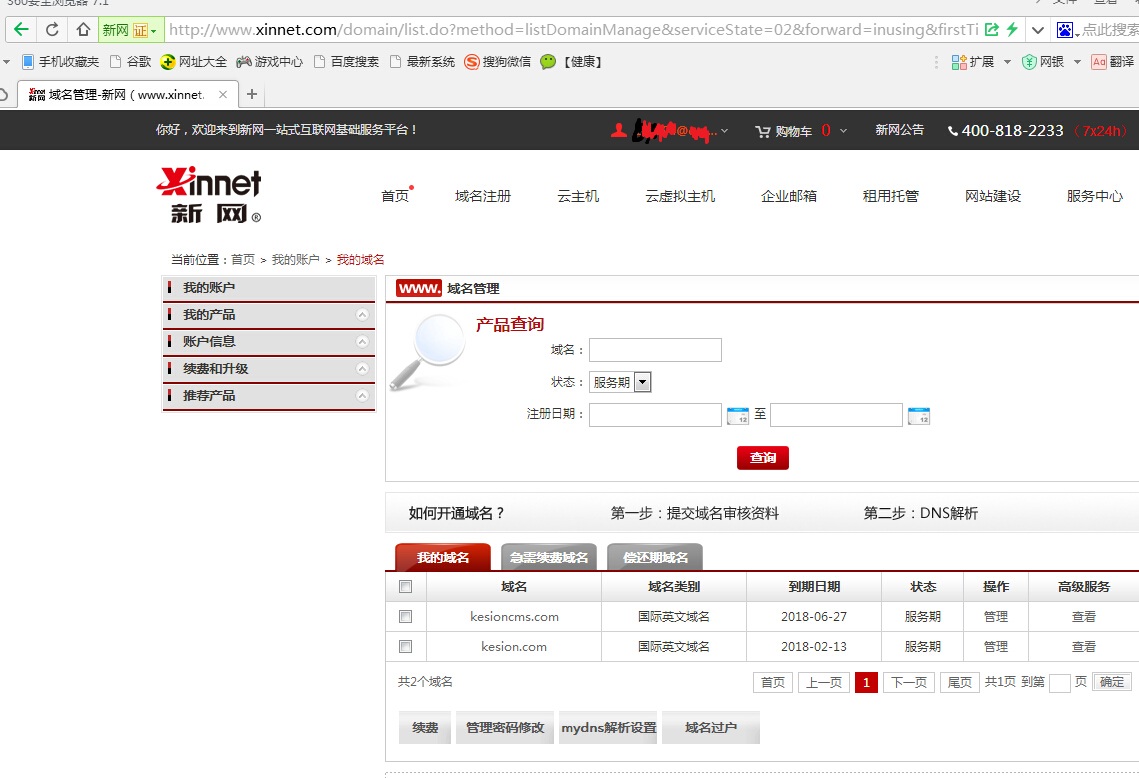Click the 续费 renew button

click(x=425, y=727)
